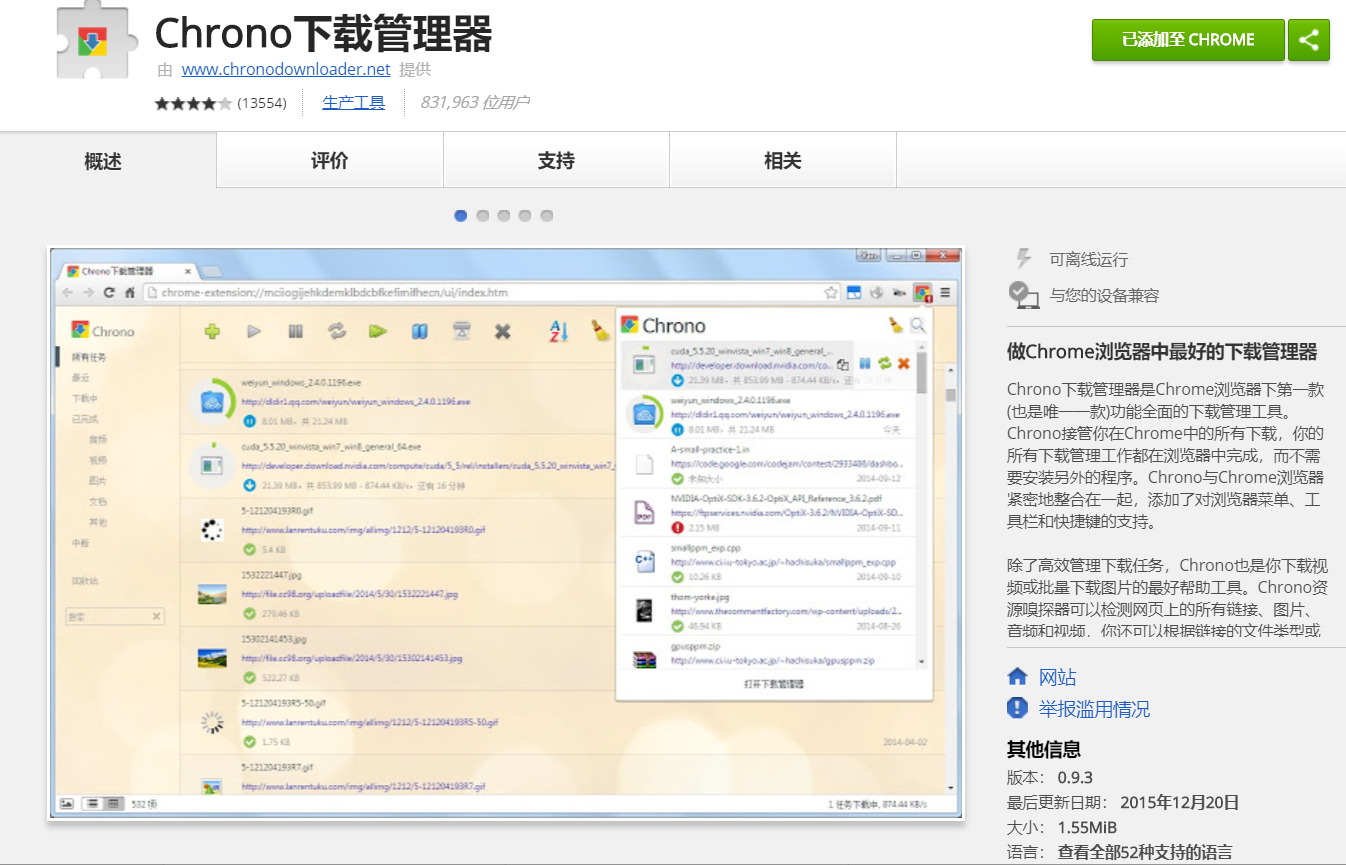The width and height of the screenshot is (1346, 865).
Task: Open the www.chronodownloader.net link
Action: click(x=286, y=70)
